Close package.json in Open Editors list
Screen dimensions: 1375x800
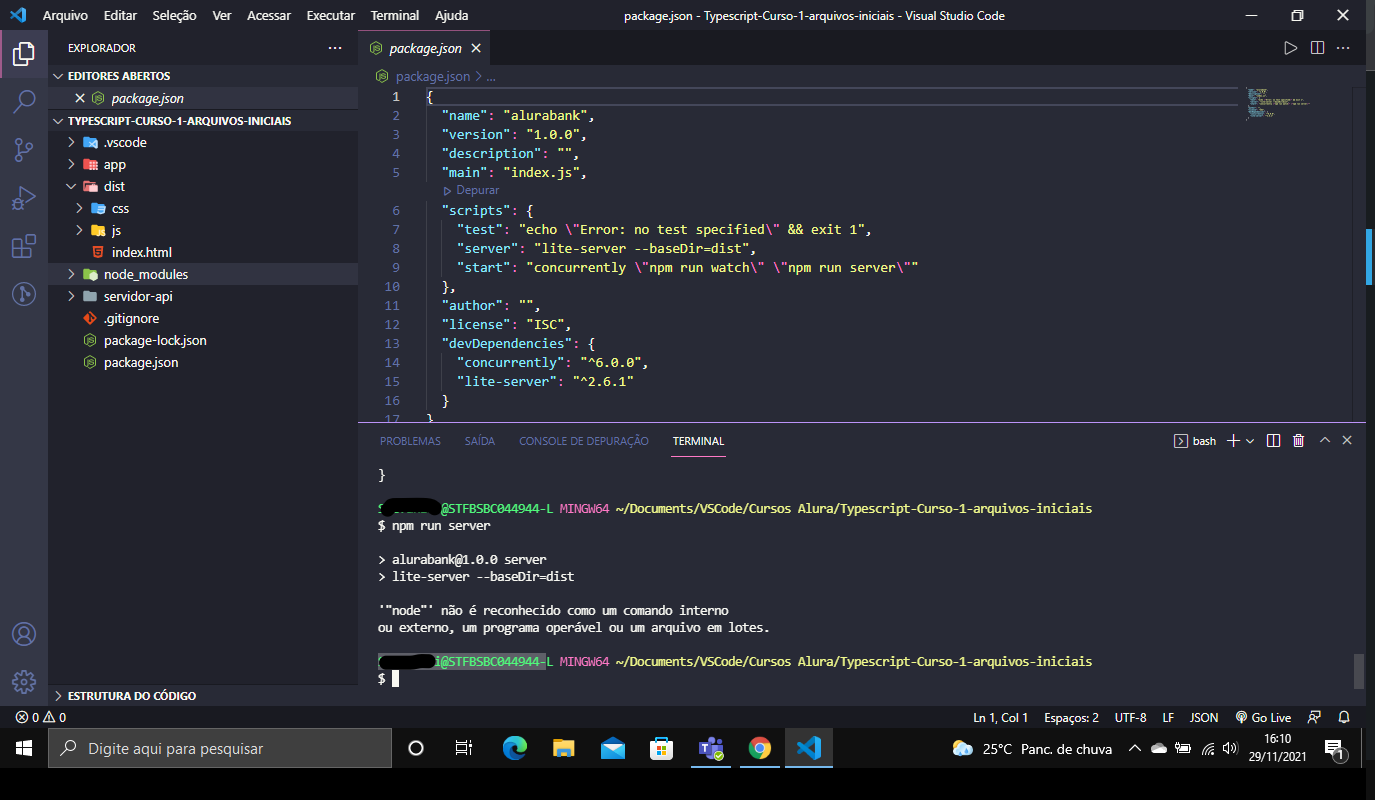click(x=80, y=98)
